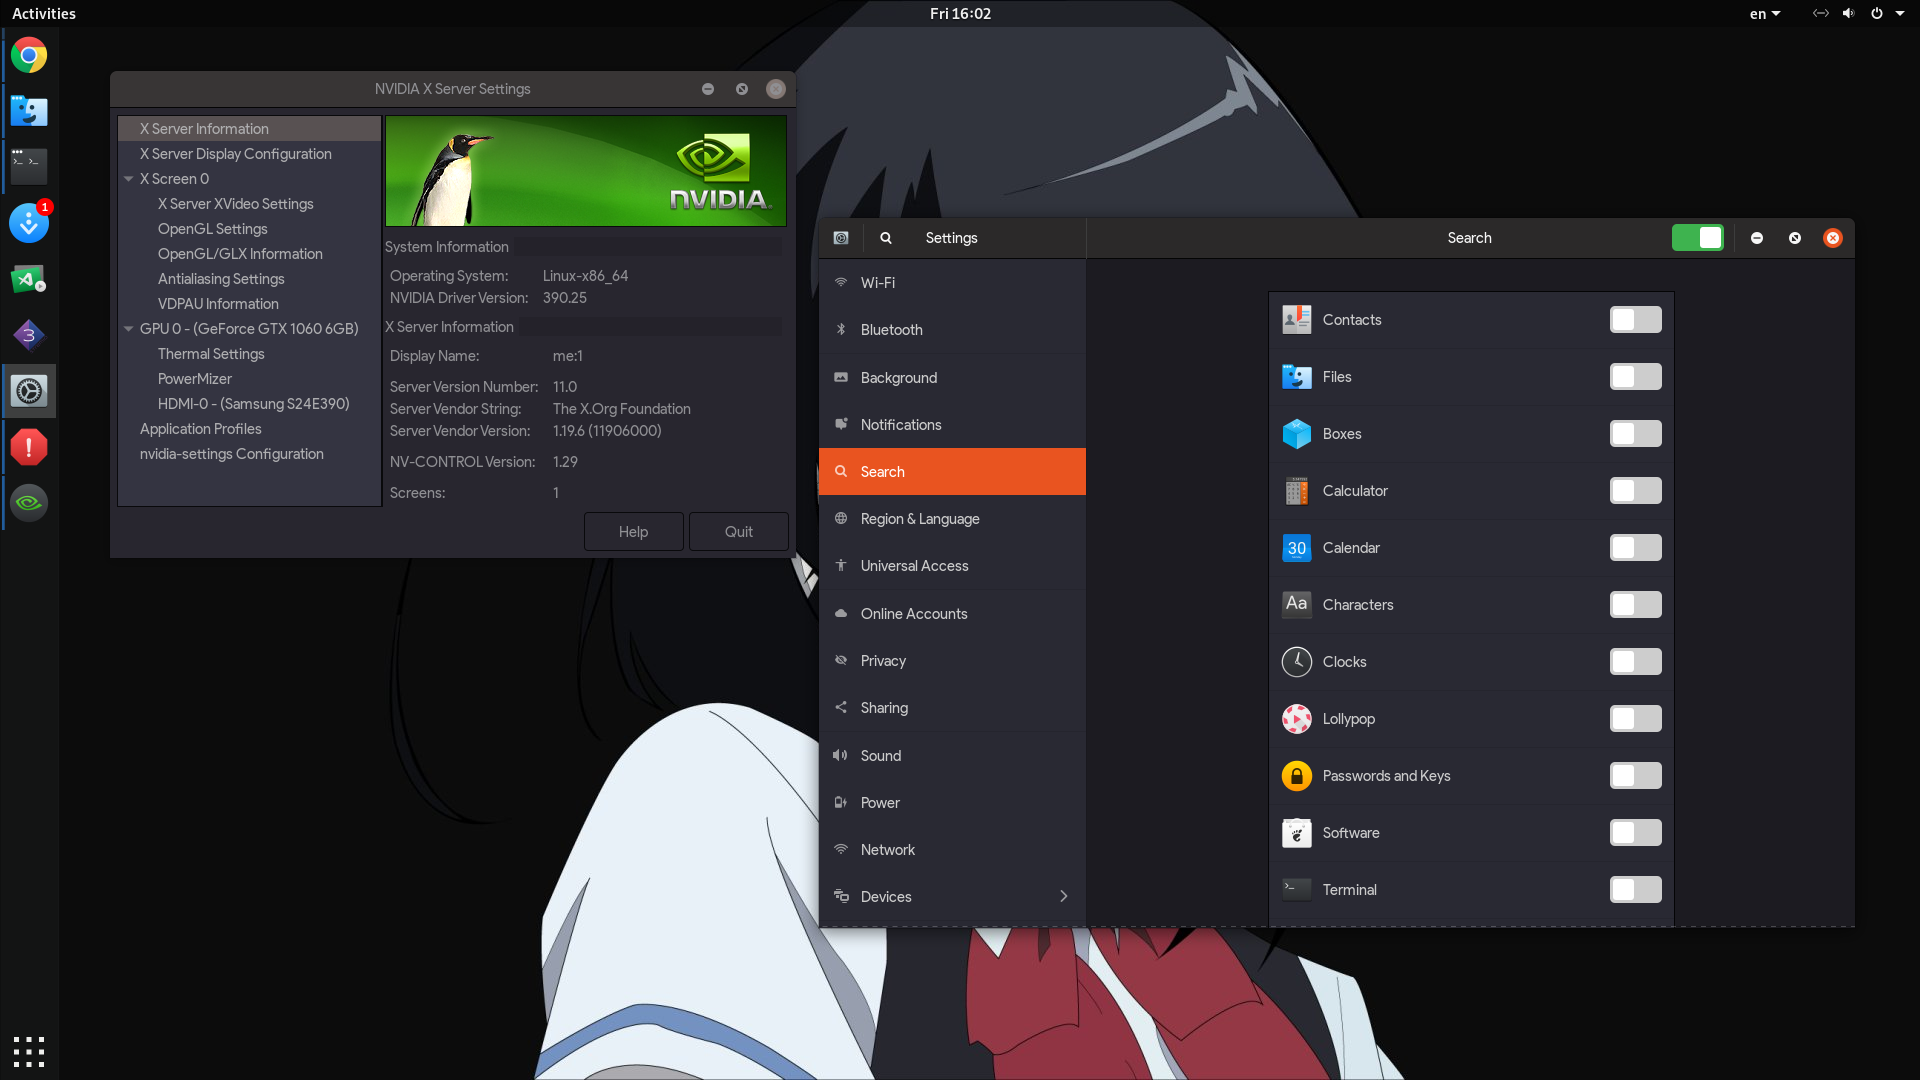Enable search results for Passwords and Keys
The width and height of the screenshot is (1920, 1080).
click(x=1635, y=776)
